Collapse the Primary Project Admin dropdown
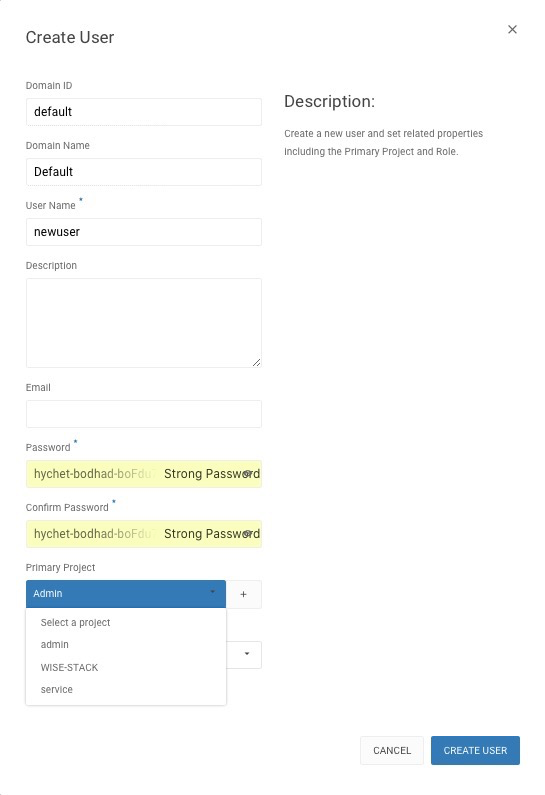 [x=126, y=594]
